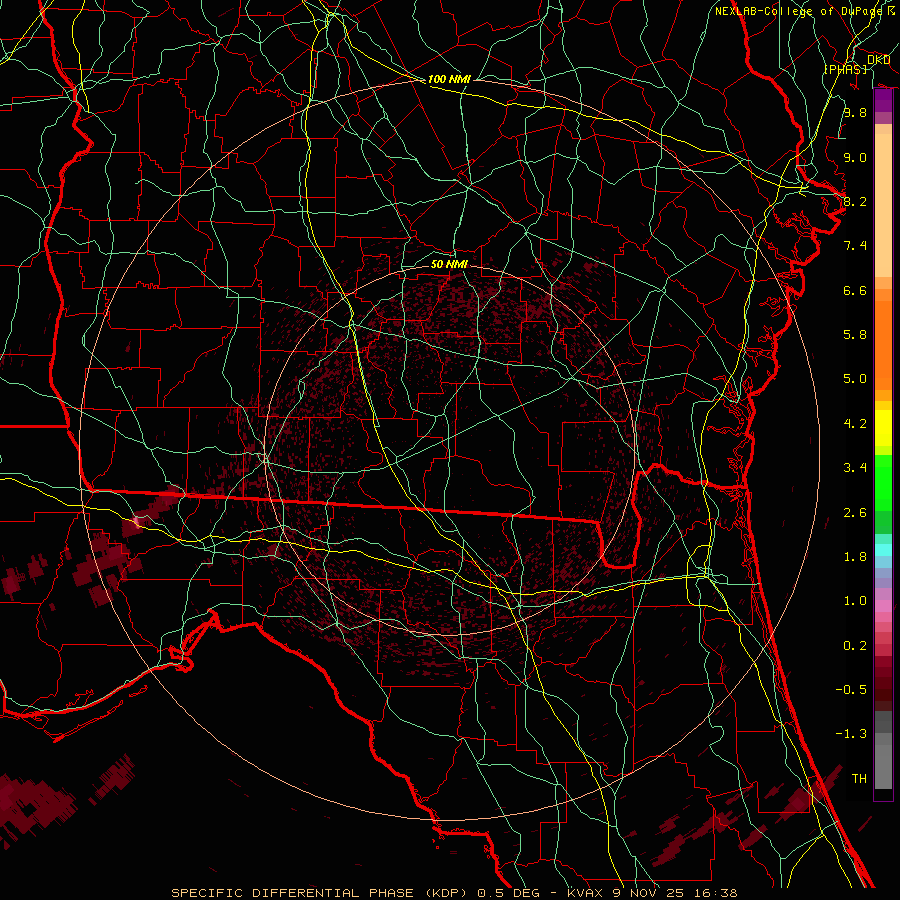Click the 100 NMI range ring label

coord(448,79)
